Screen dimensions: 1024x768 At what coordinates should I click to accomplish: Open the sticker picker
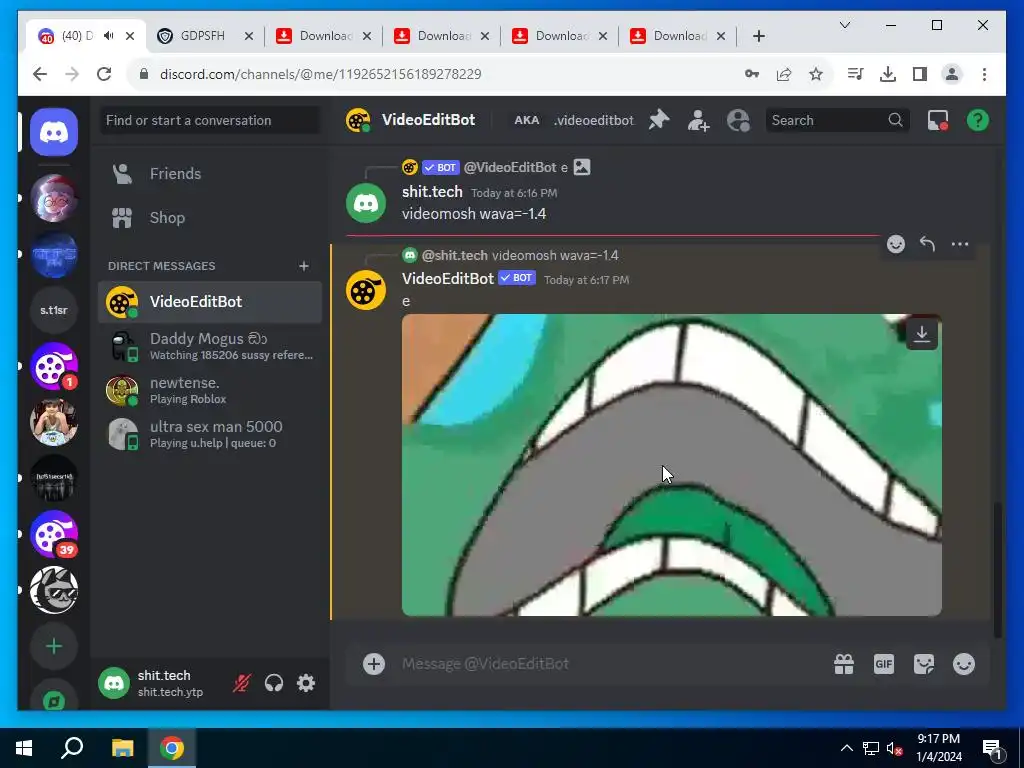coord(923,664)
